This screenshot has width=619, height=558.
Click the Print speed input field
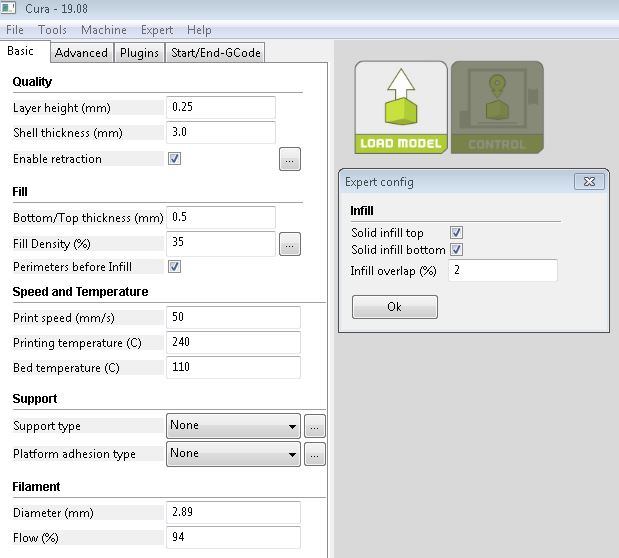click(233, 317)
